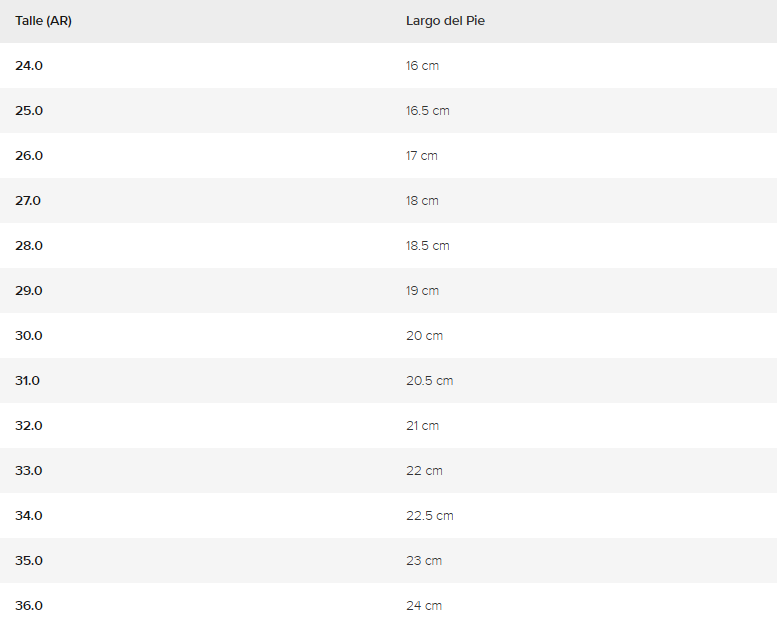Click the Largo del Pie column header

pyautogui.click(x=445, y=21)
